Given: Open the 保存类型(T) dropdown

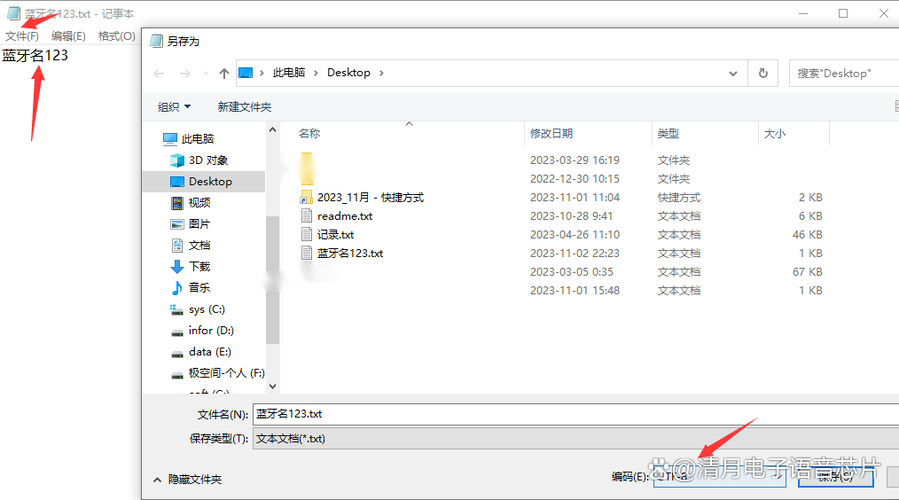Looking at the screenshot, I should pos(576,439).
